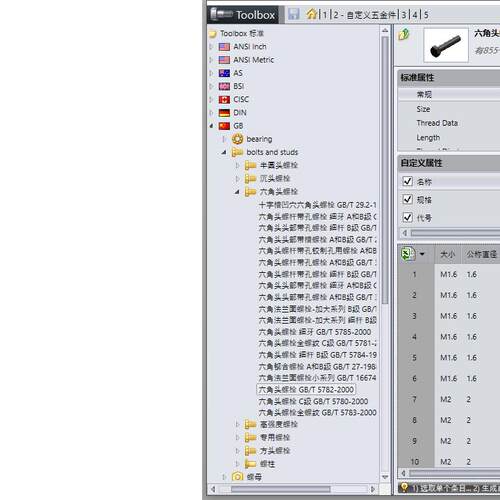Expand the ANSI Metric standard node
Viewport: 500px width, 500px height.
coord(211,60)
